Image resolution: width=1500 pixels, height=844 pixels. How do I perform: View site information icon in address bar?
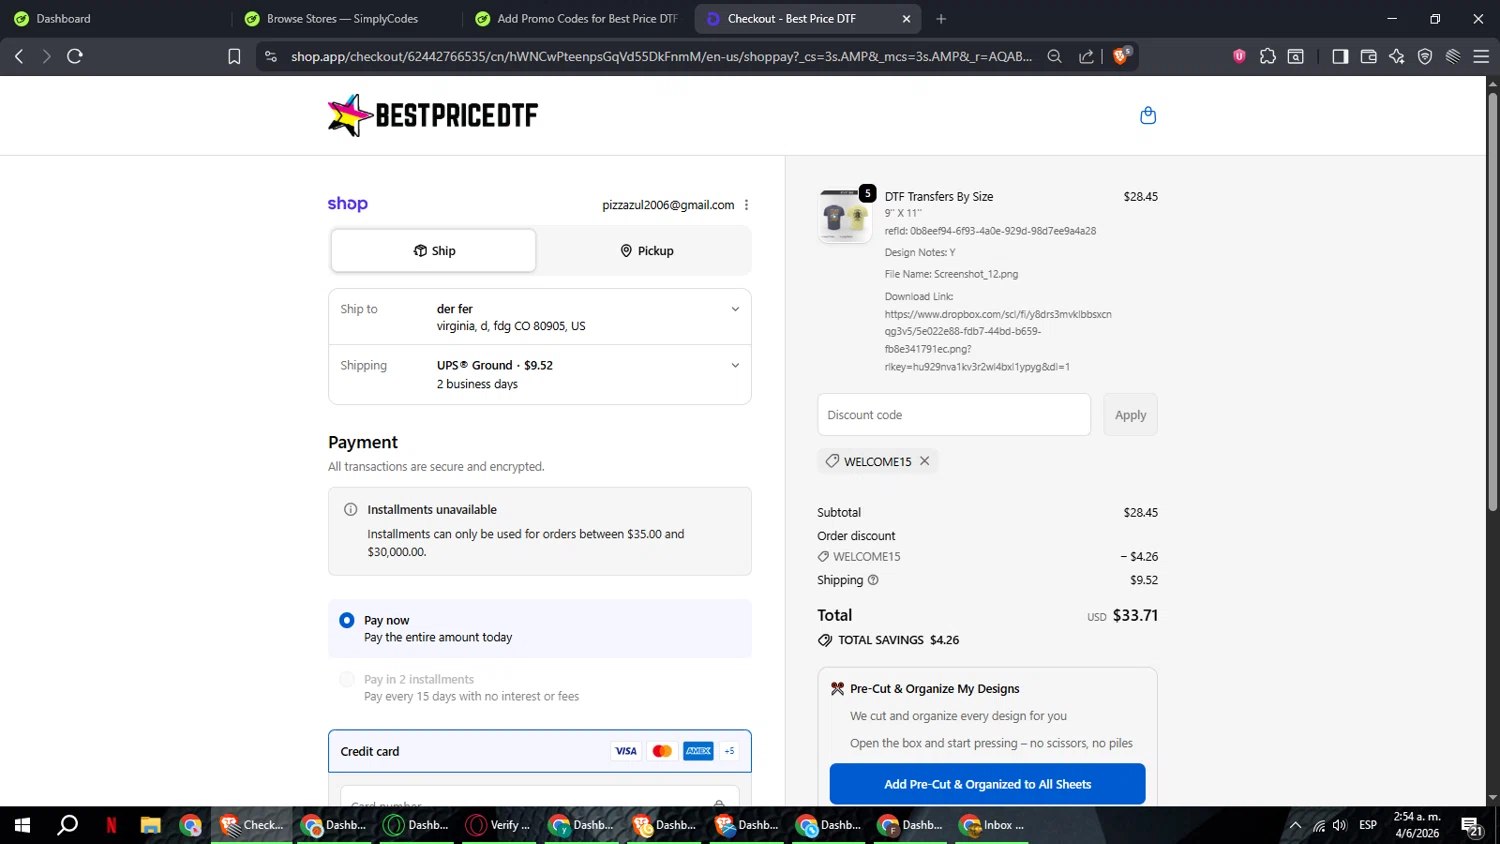[x=270, y=56]
